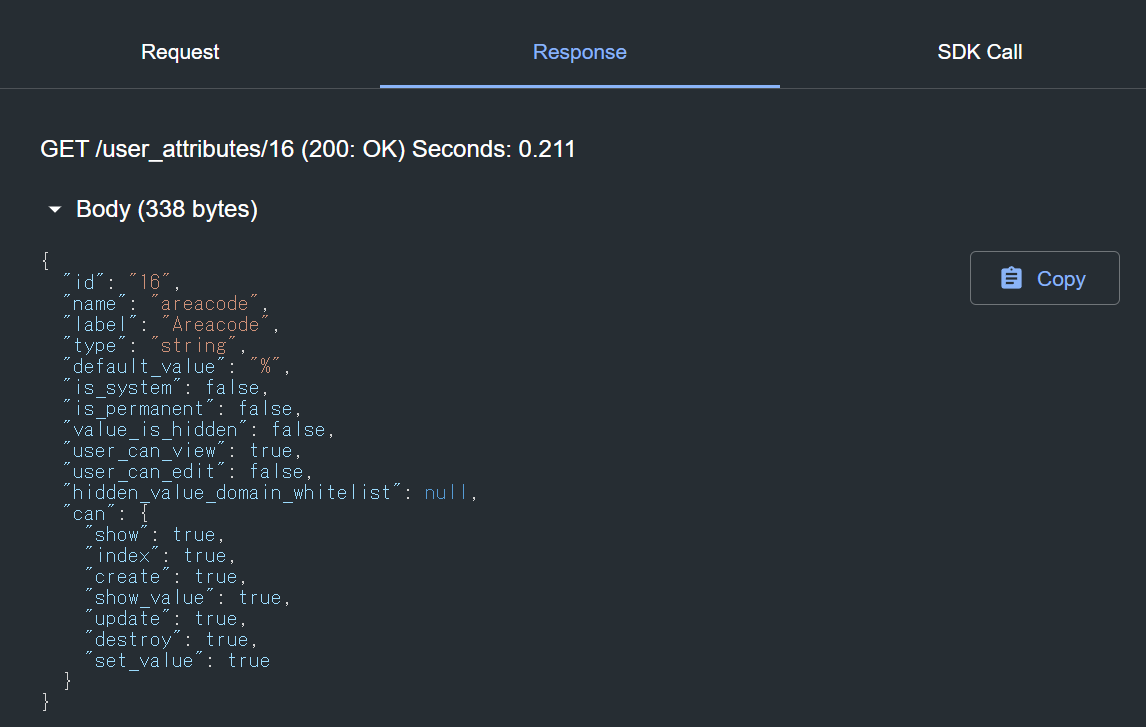The height and width of the screenshot is (727, 1146).
Task: Switch to the Request tab
Action: pos(180,52)
